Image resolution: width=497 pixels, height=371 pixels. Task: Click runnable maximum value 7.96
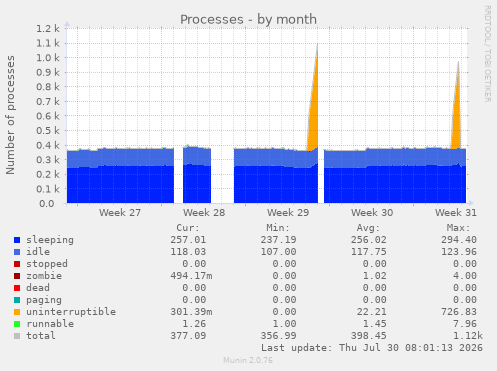pos(465,324)
